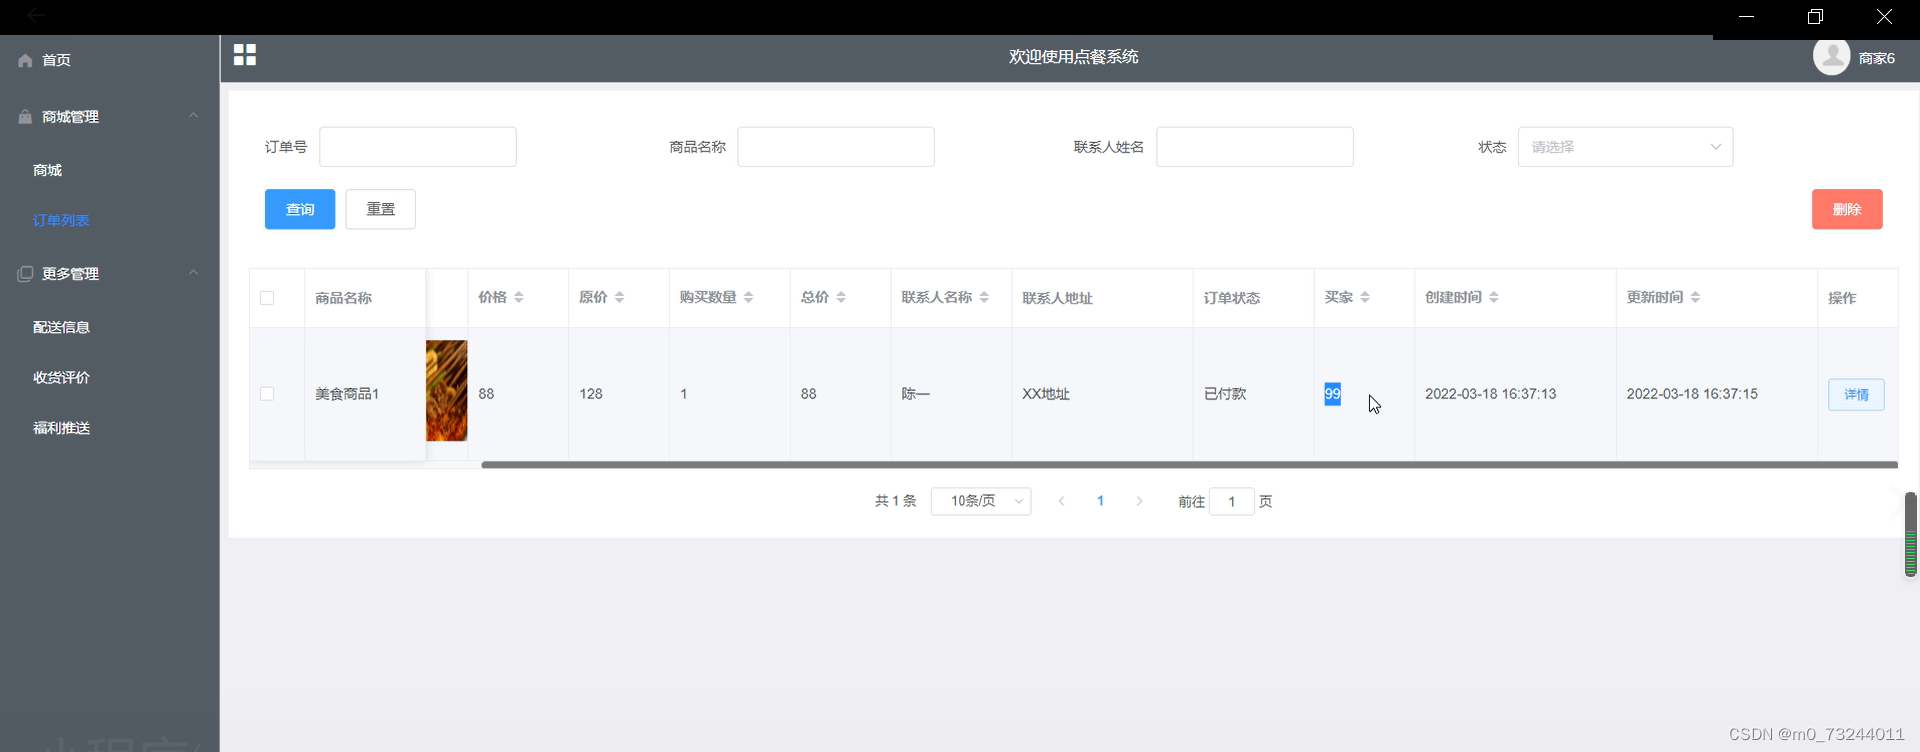
Task: Open the user avatar icon
Action: click(1831, 57)
